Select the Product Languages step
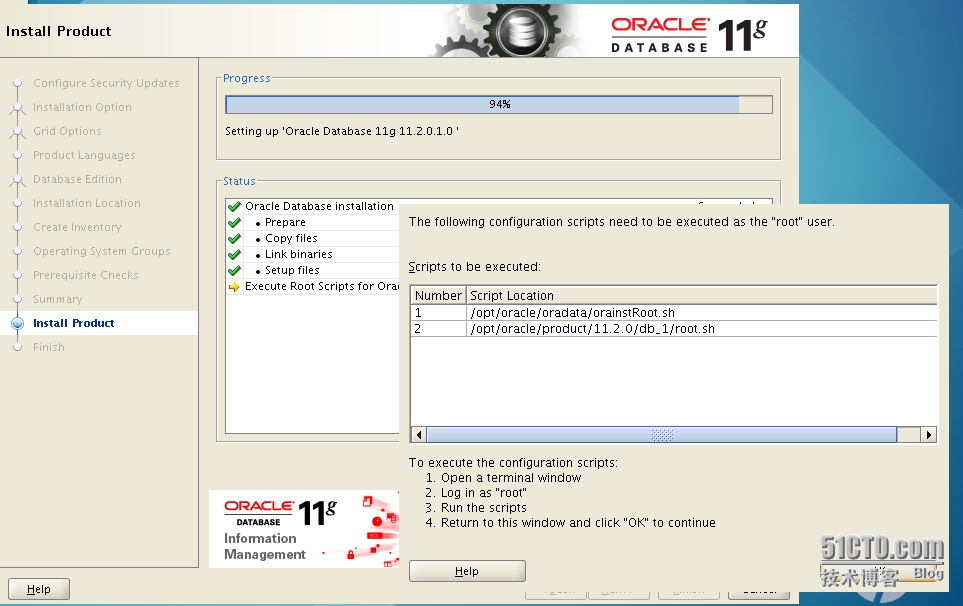 tap(84, 155)
